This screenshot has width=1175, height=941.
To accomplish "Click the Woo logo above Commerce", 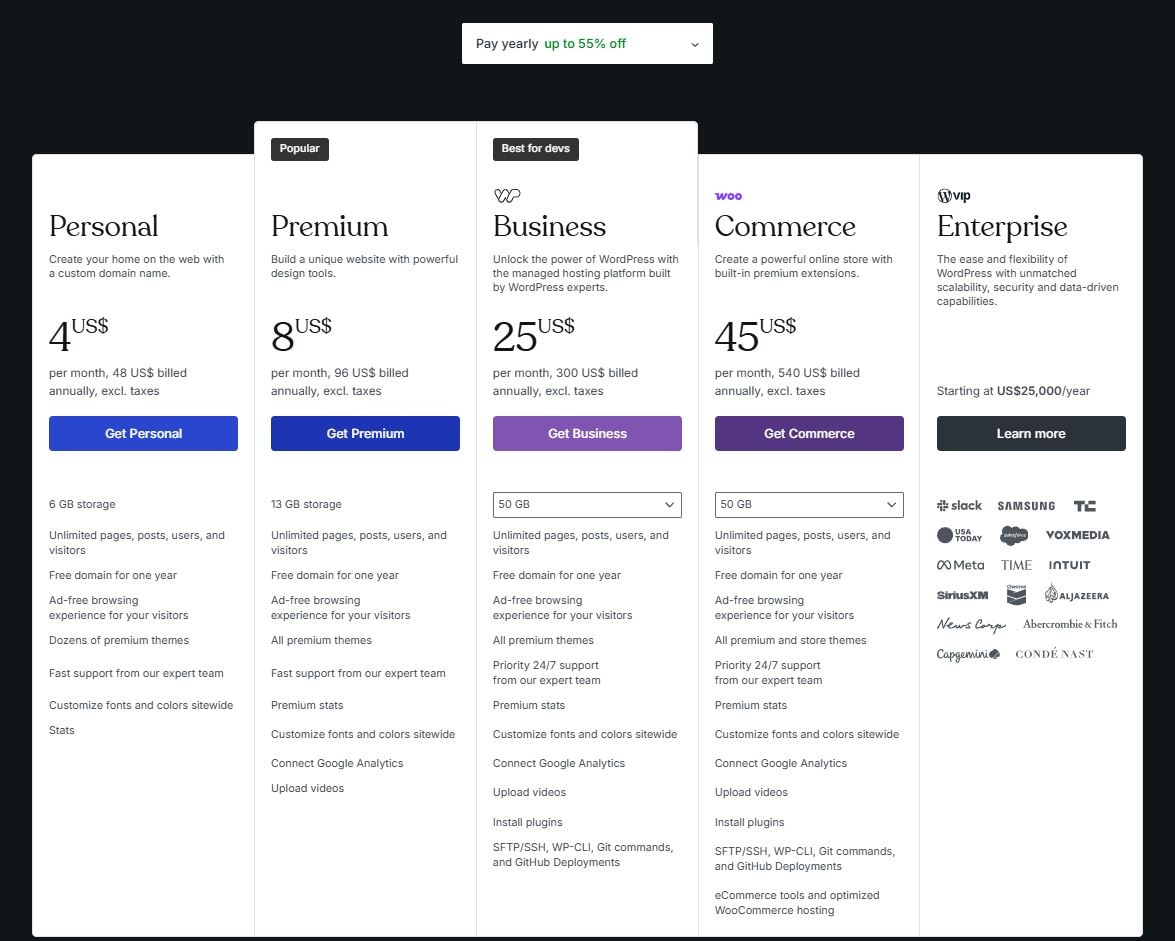I will pyautogui.click(x=728, y=196).
